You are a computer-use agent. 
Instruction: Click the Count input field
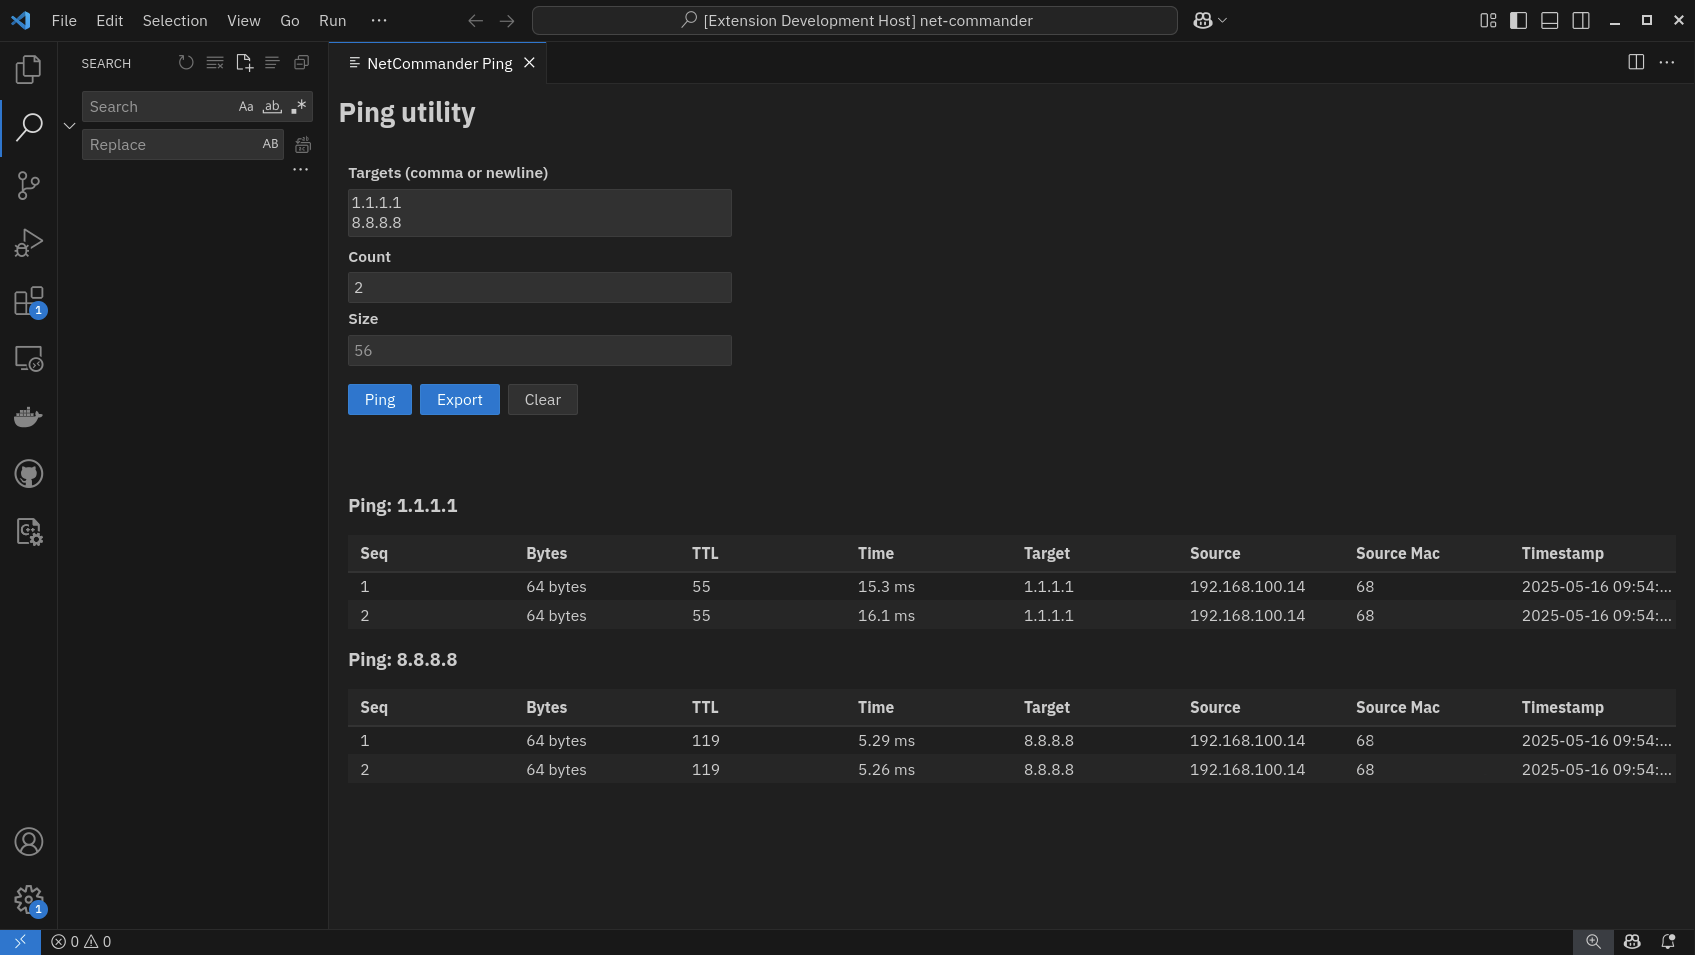click(539, 287)
